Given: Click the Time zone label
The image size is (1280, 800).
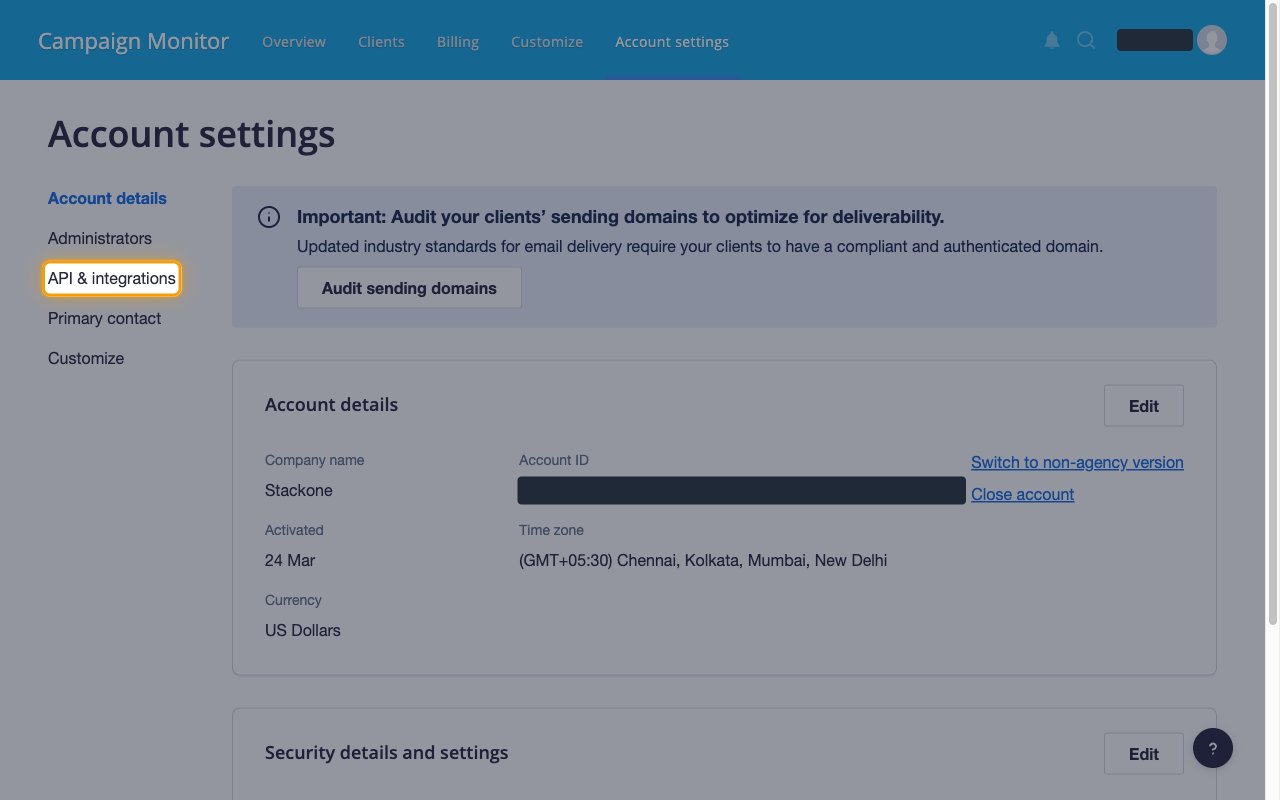Looking at the screenshot, I should tap(551, 530).
